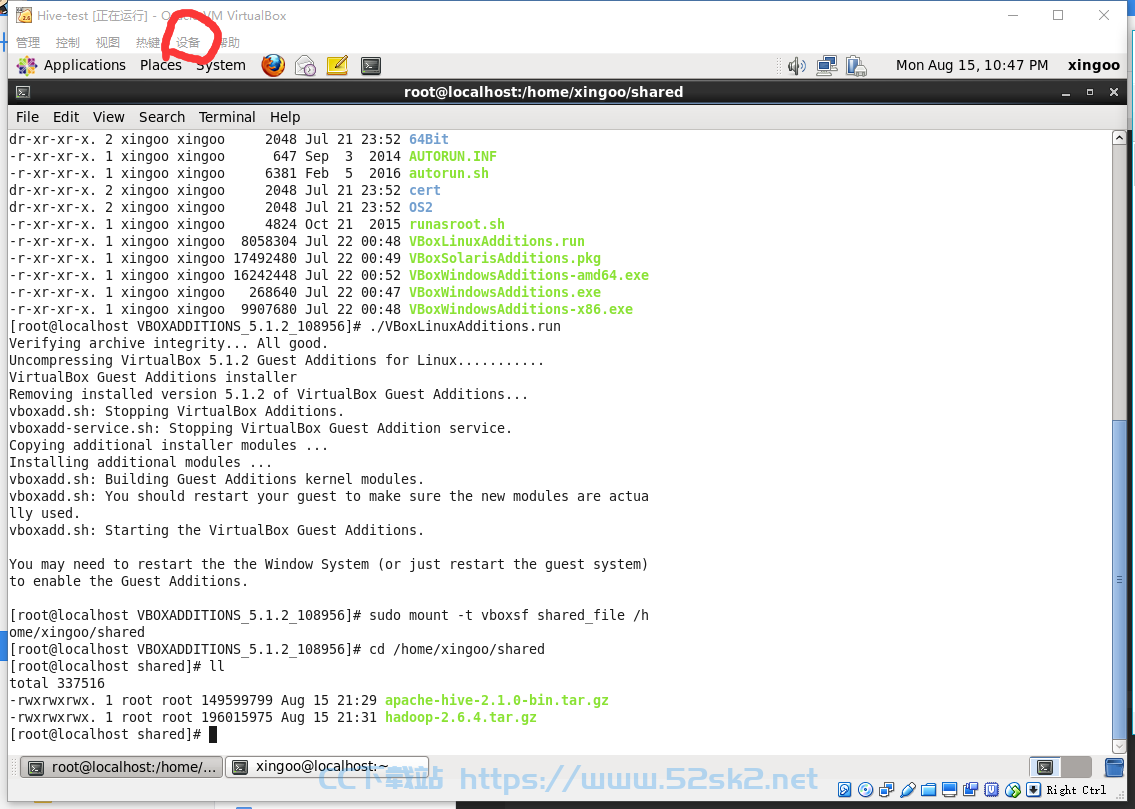Screen dimensions: 1135x809
Task: Click the GNOME trash icon in bottom panel
Action: (x=1115, y=767)
